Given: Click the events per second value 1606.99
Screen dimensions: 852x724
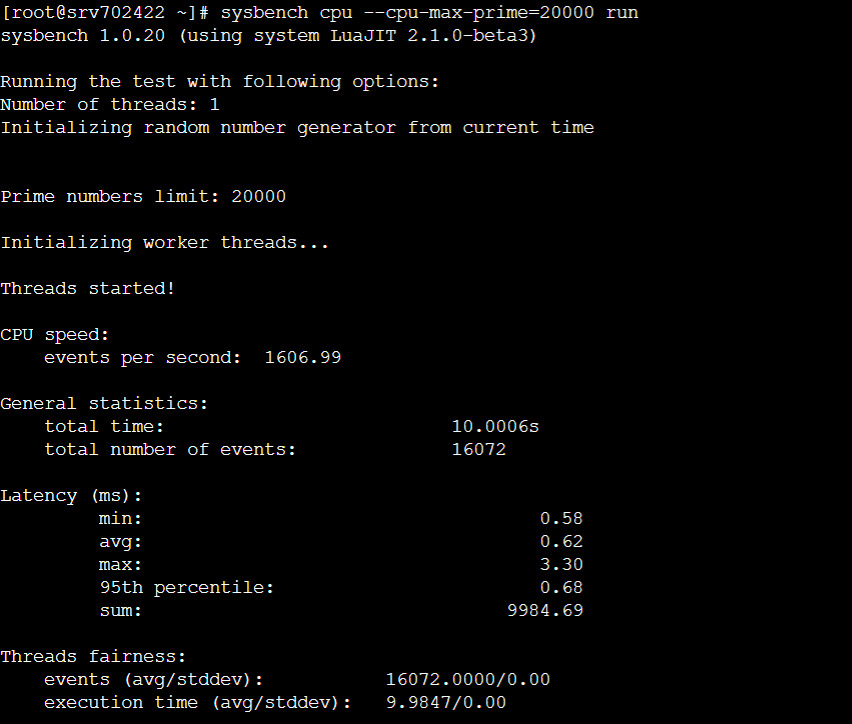Looking at the screenshot, I should pyautogui.click(x=303, y=358).
